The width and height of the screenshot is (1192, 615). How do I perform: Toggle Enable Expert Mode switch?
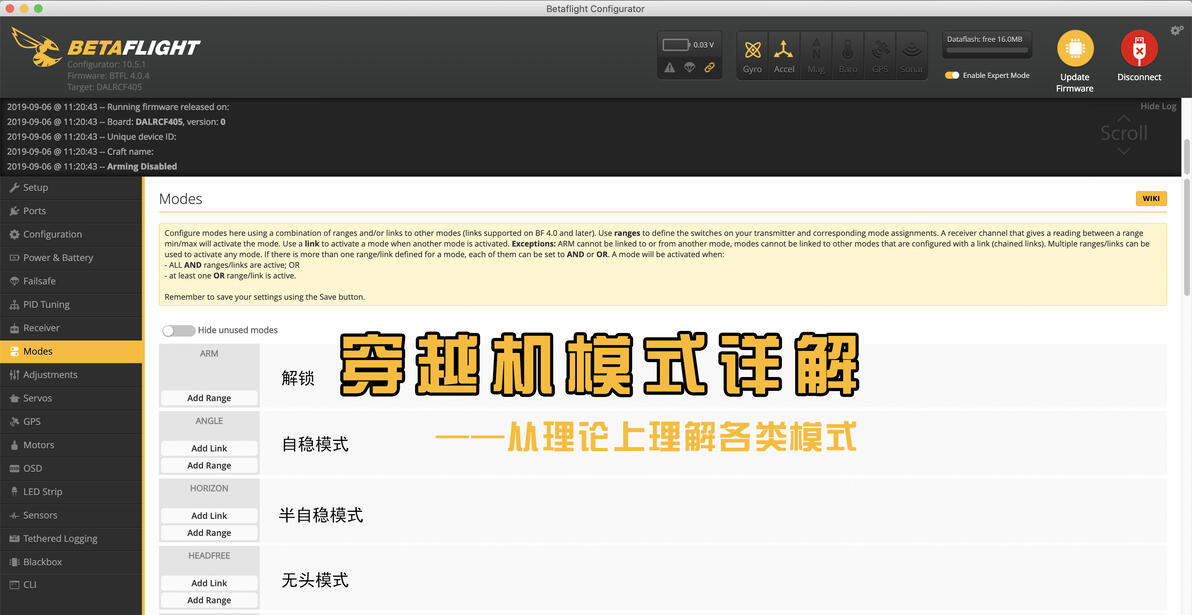point(952,75)
